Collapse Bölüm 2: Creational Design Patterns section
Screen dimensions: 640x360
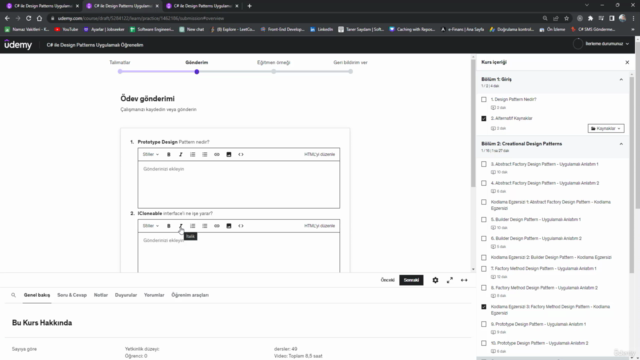(621, 144)
